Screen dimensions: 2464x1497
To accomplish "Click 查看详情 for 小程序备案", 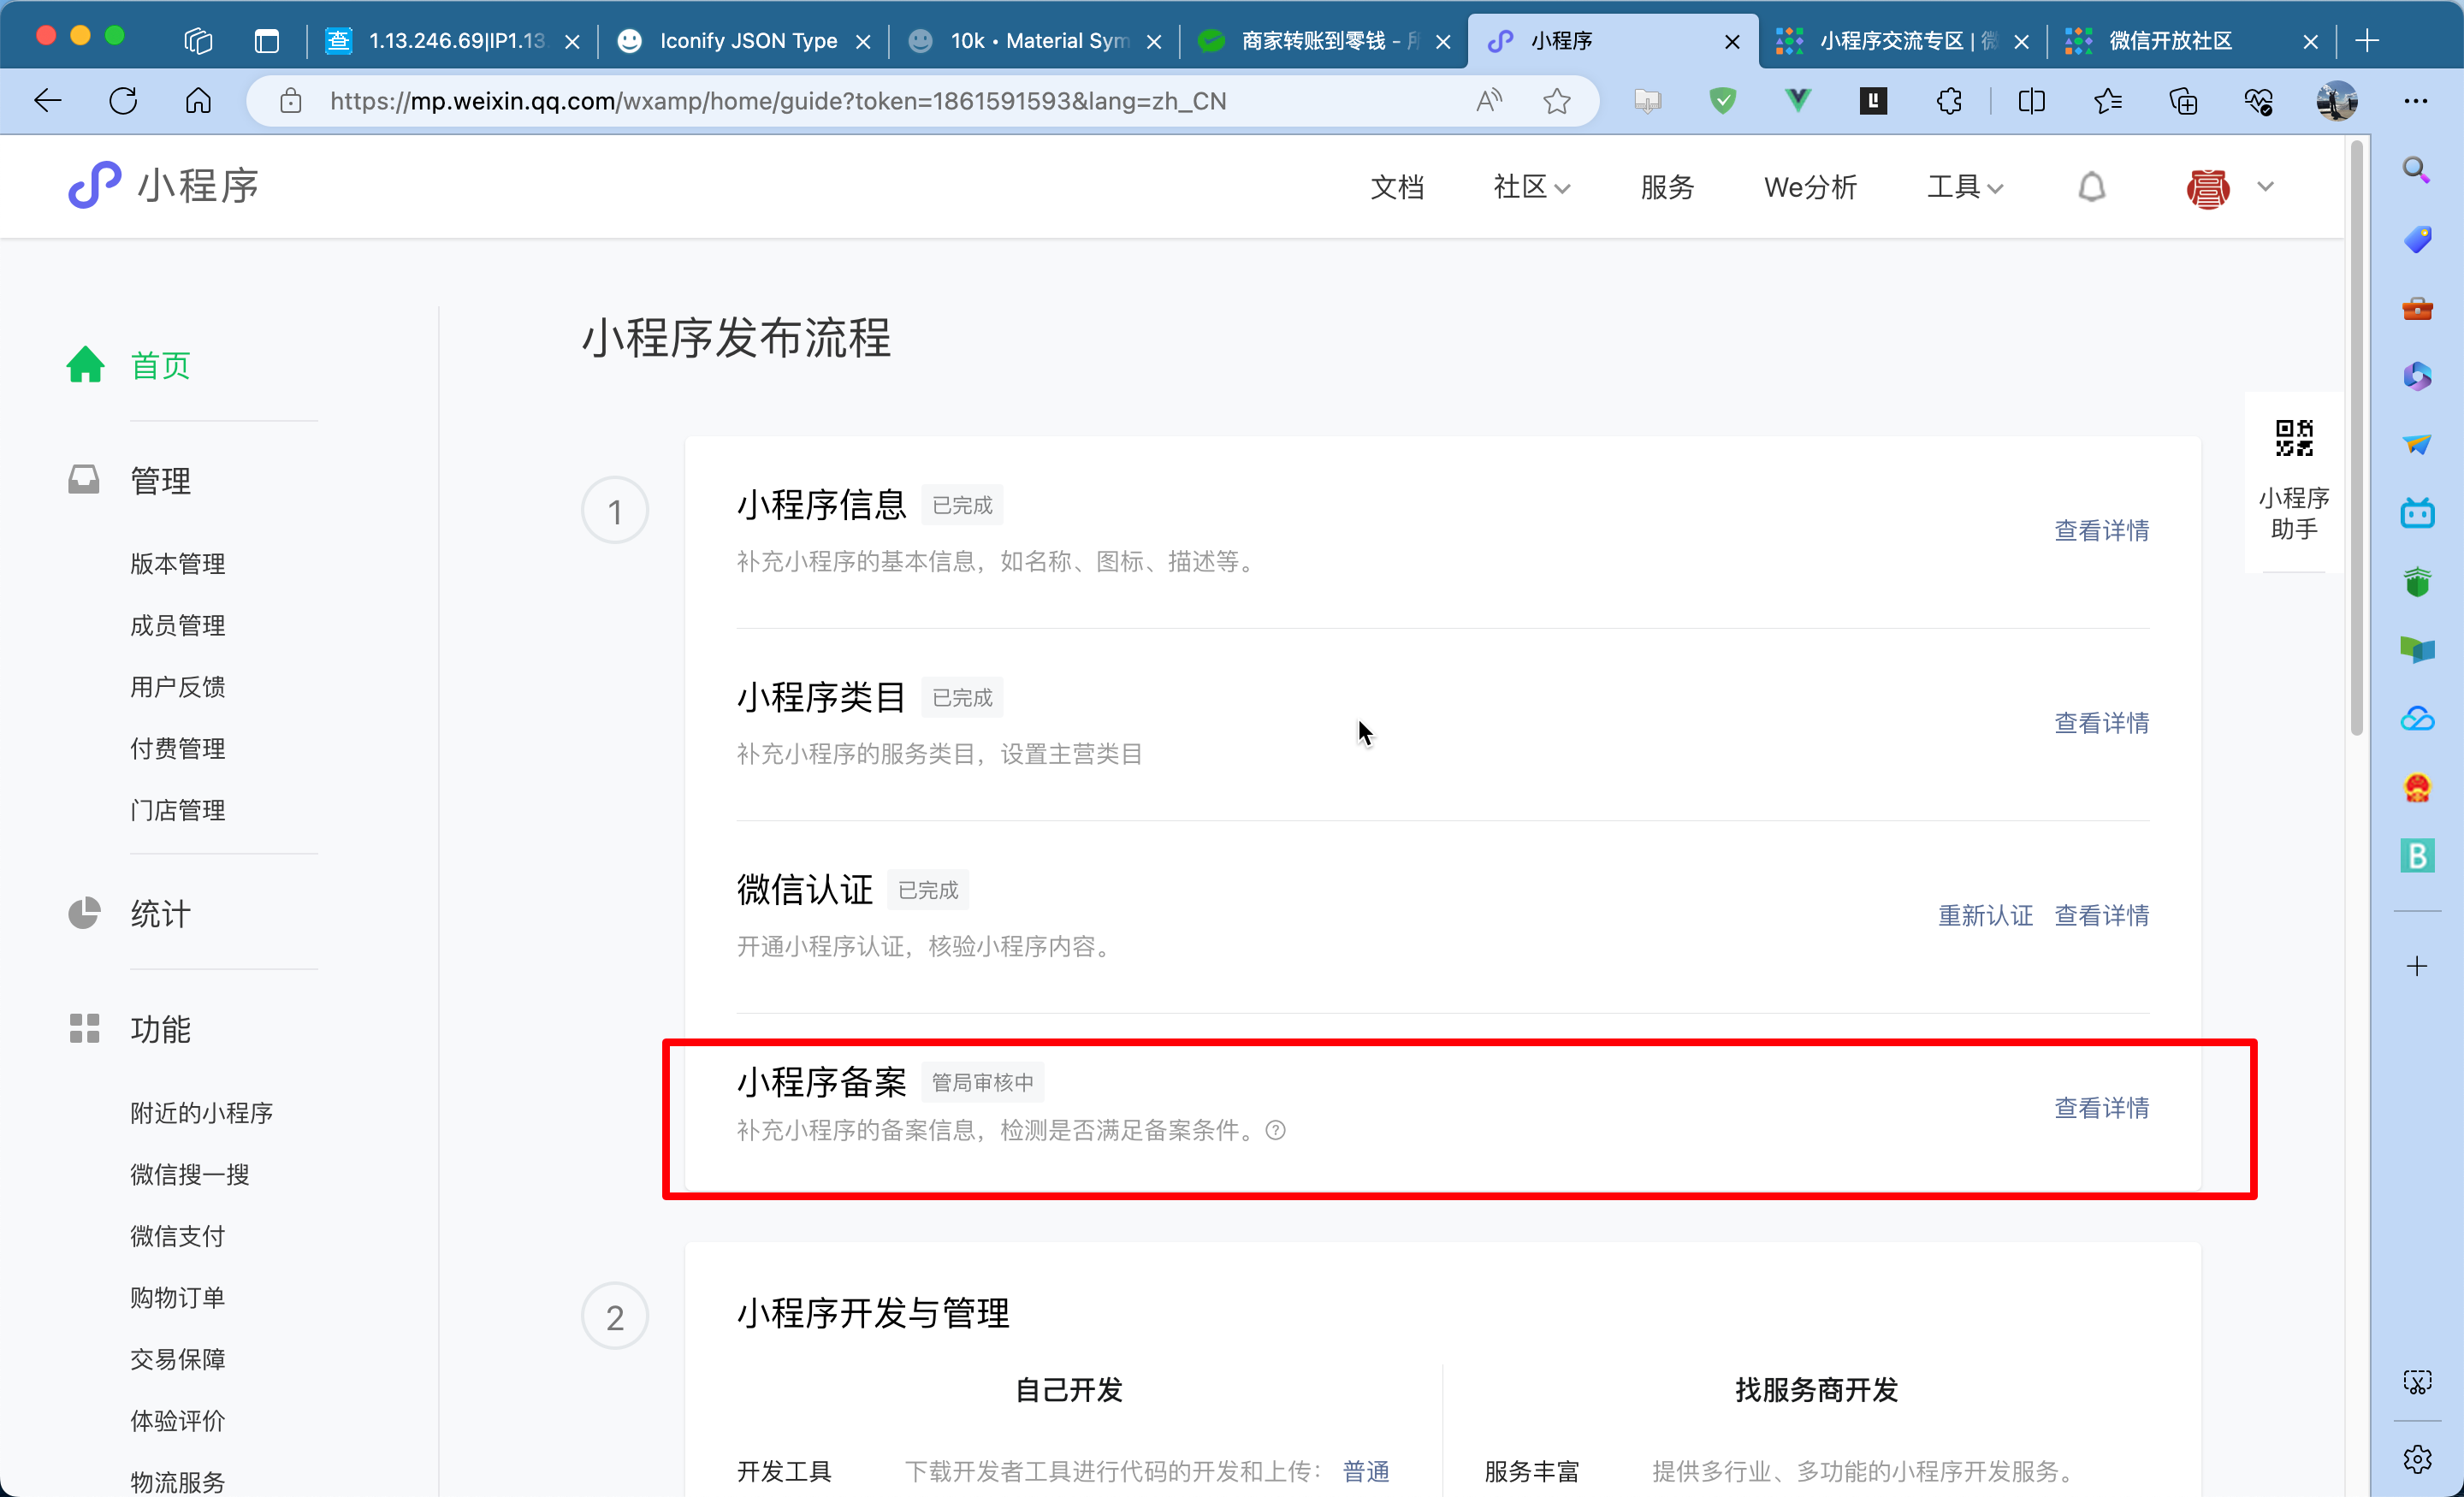I will pyautogui.click(x=2101, y=1108).
